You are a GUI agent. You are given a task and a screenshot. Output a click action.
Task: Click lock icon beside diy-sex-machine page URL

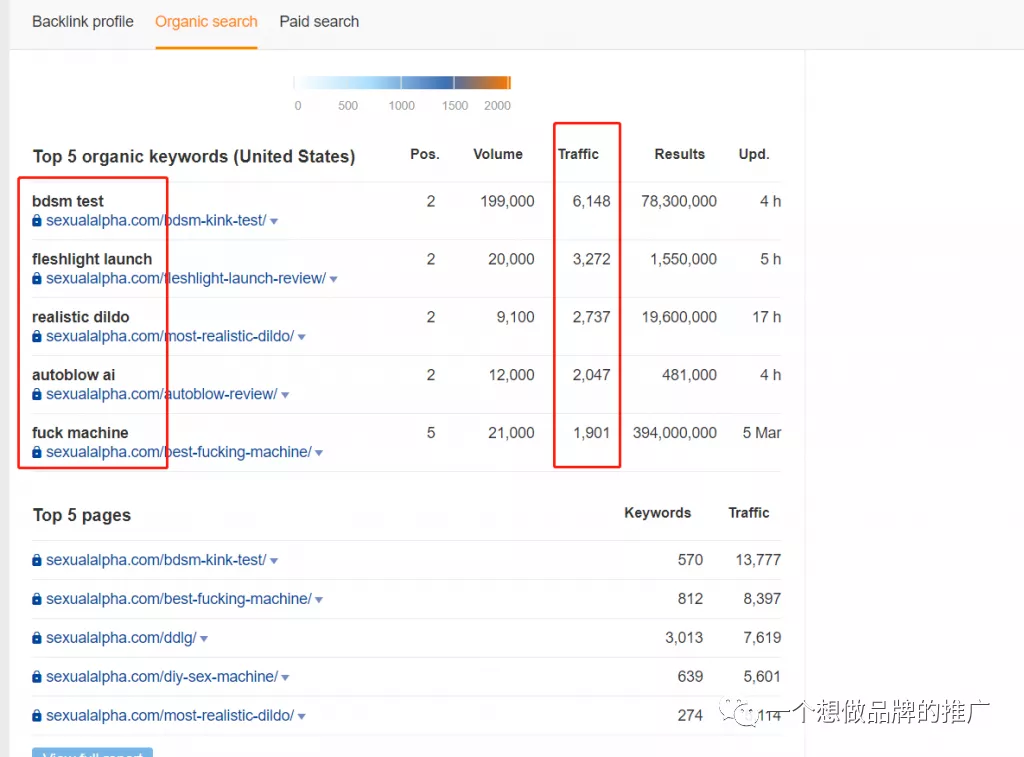tap(37, 677)
